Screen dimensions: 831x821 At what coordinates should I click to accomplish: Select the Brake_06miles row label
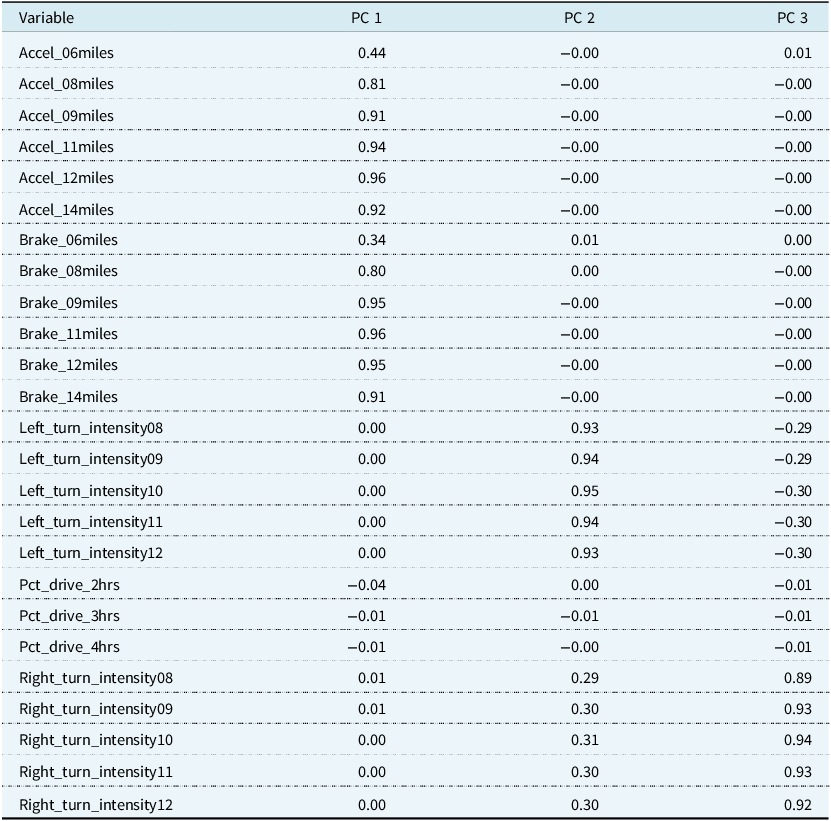pos(68,240)
